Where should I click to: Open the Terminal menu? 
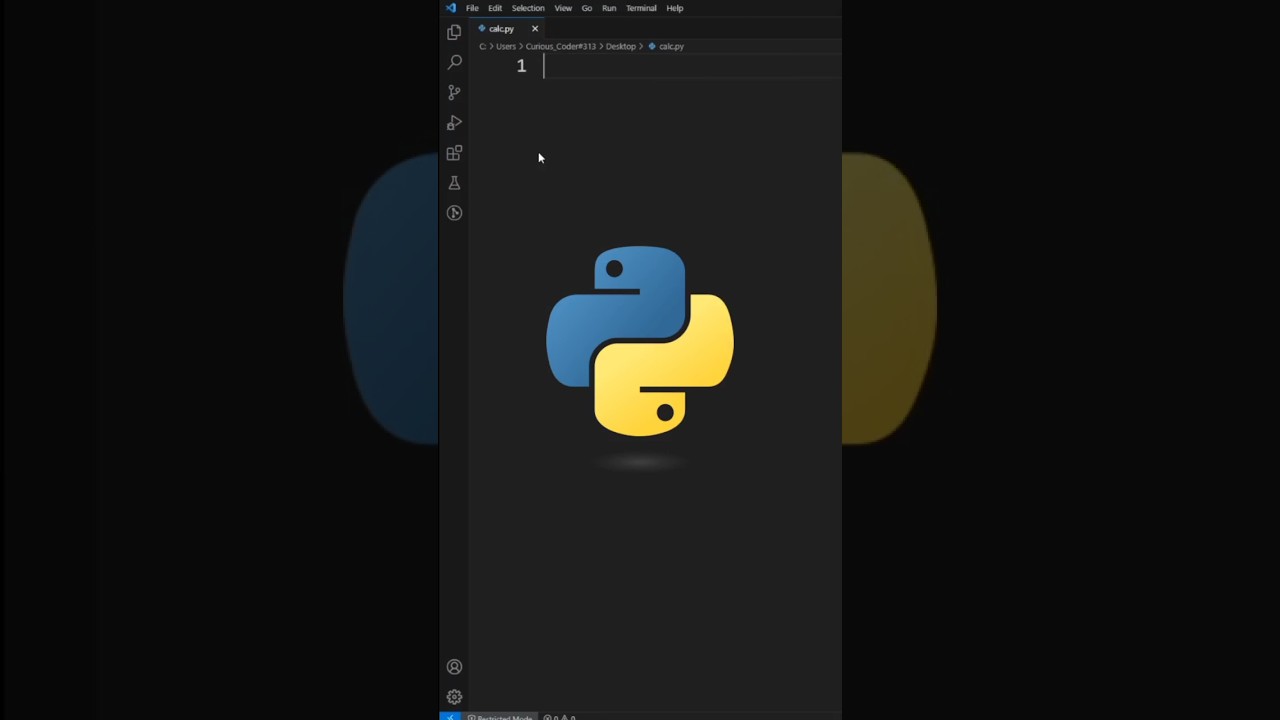click(641, 8)
